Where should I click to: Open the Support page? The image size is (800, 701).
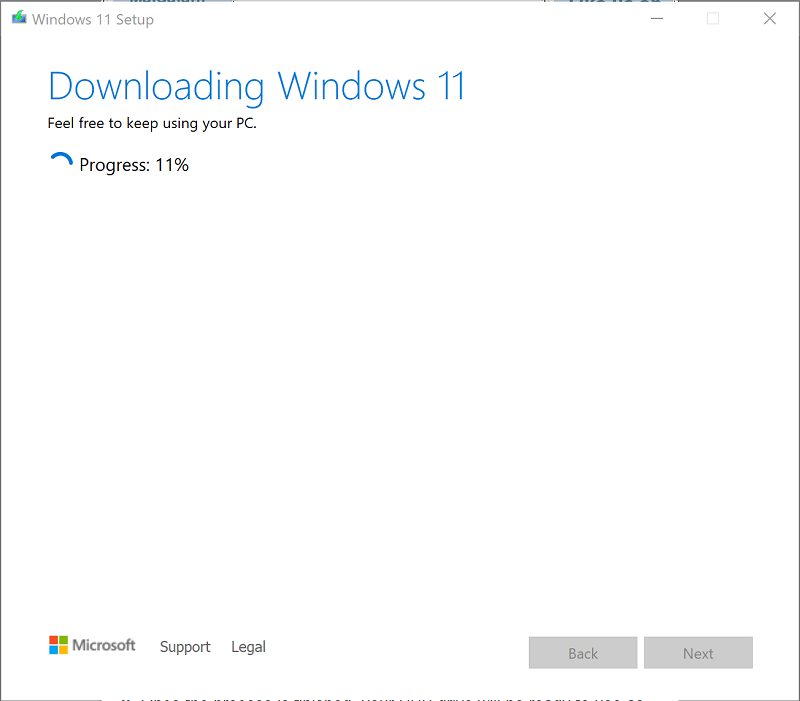pyautogui.click(x=185, y=647)
